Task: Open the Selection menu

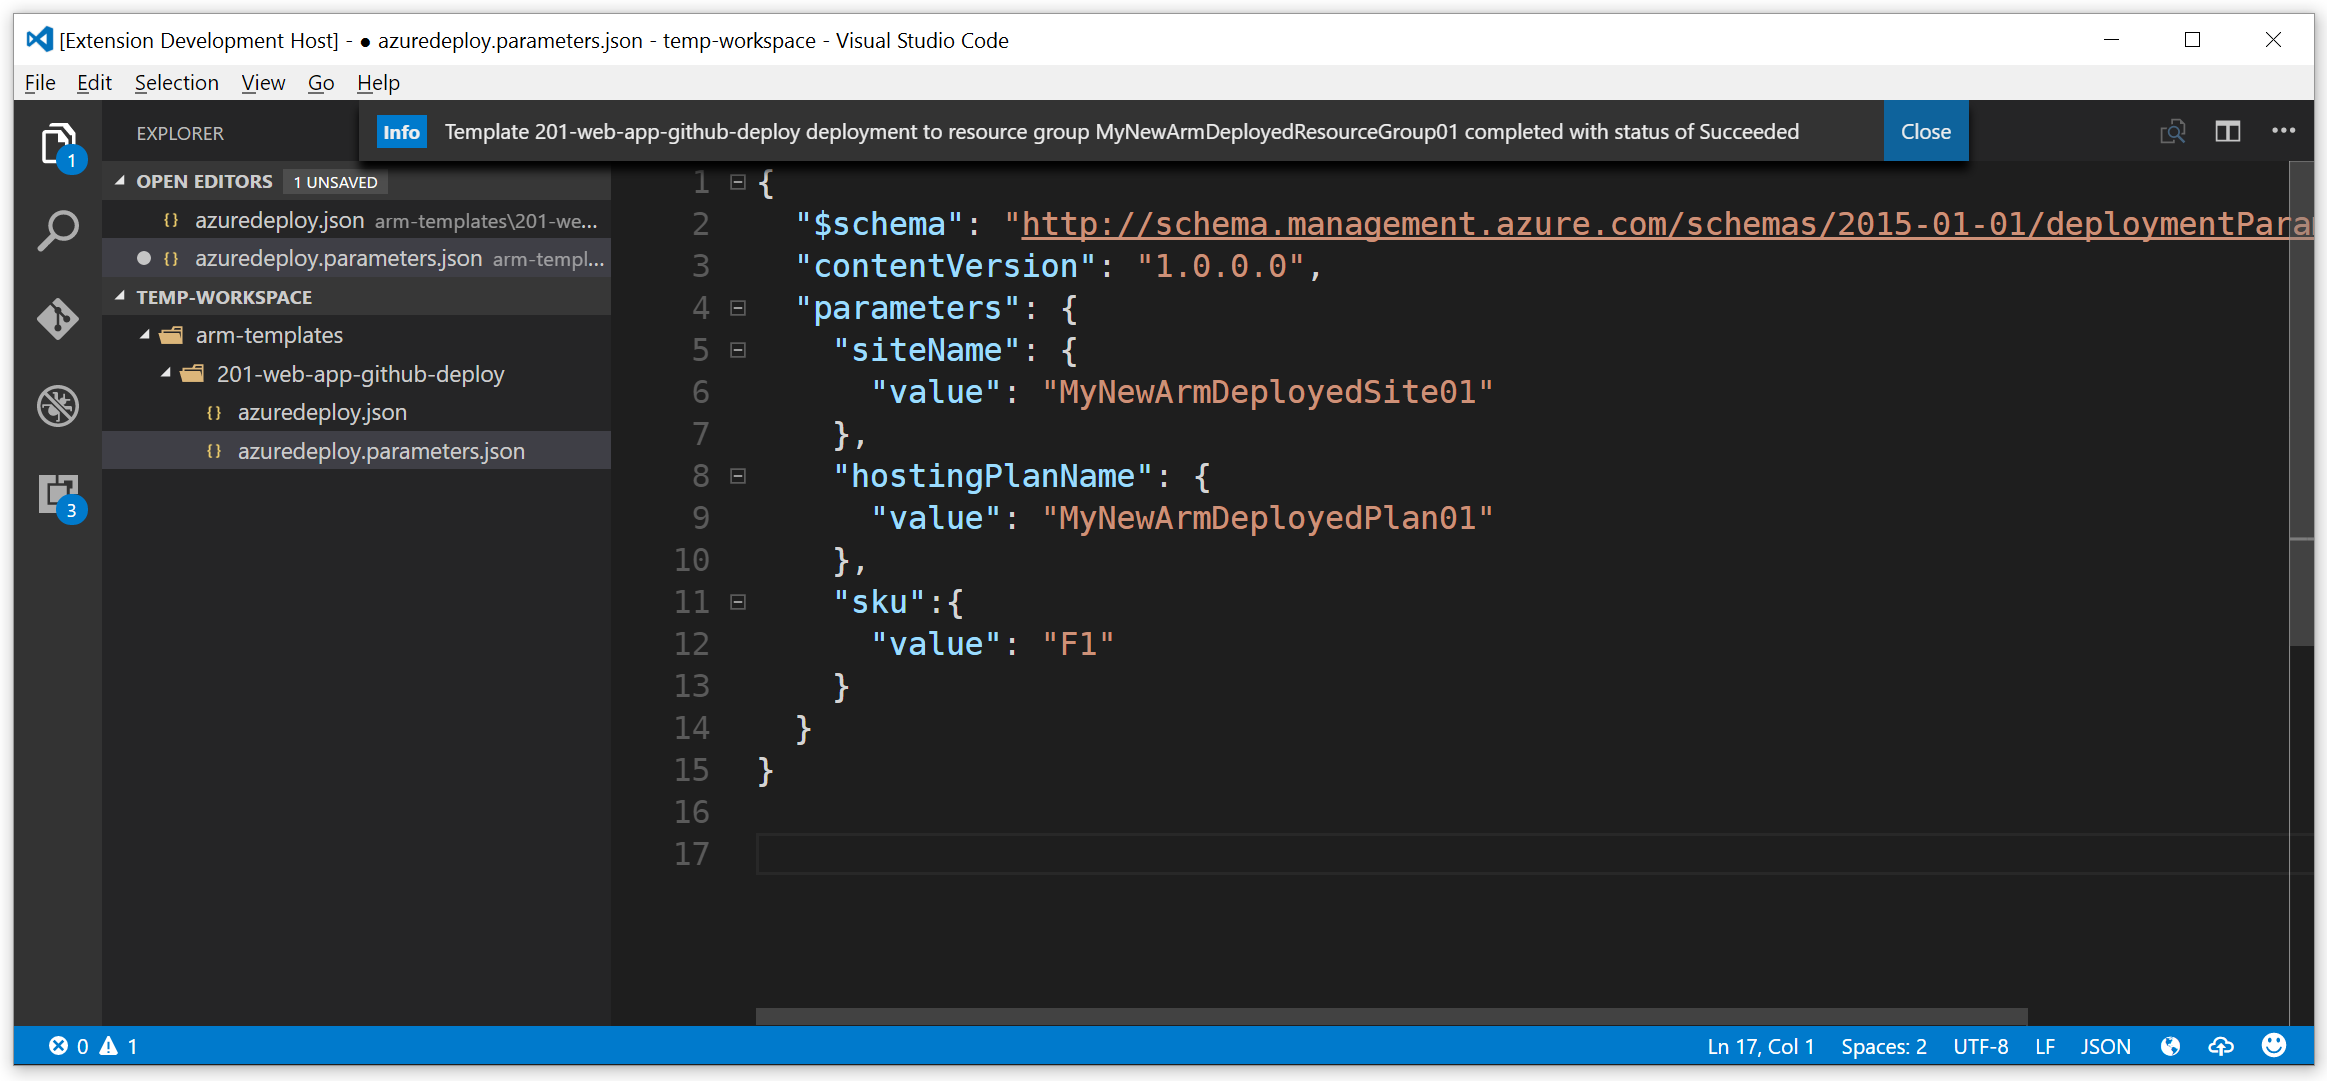Action: 176,83
